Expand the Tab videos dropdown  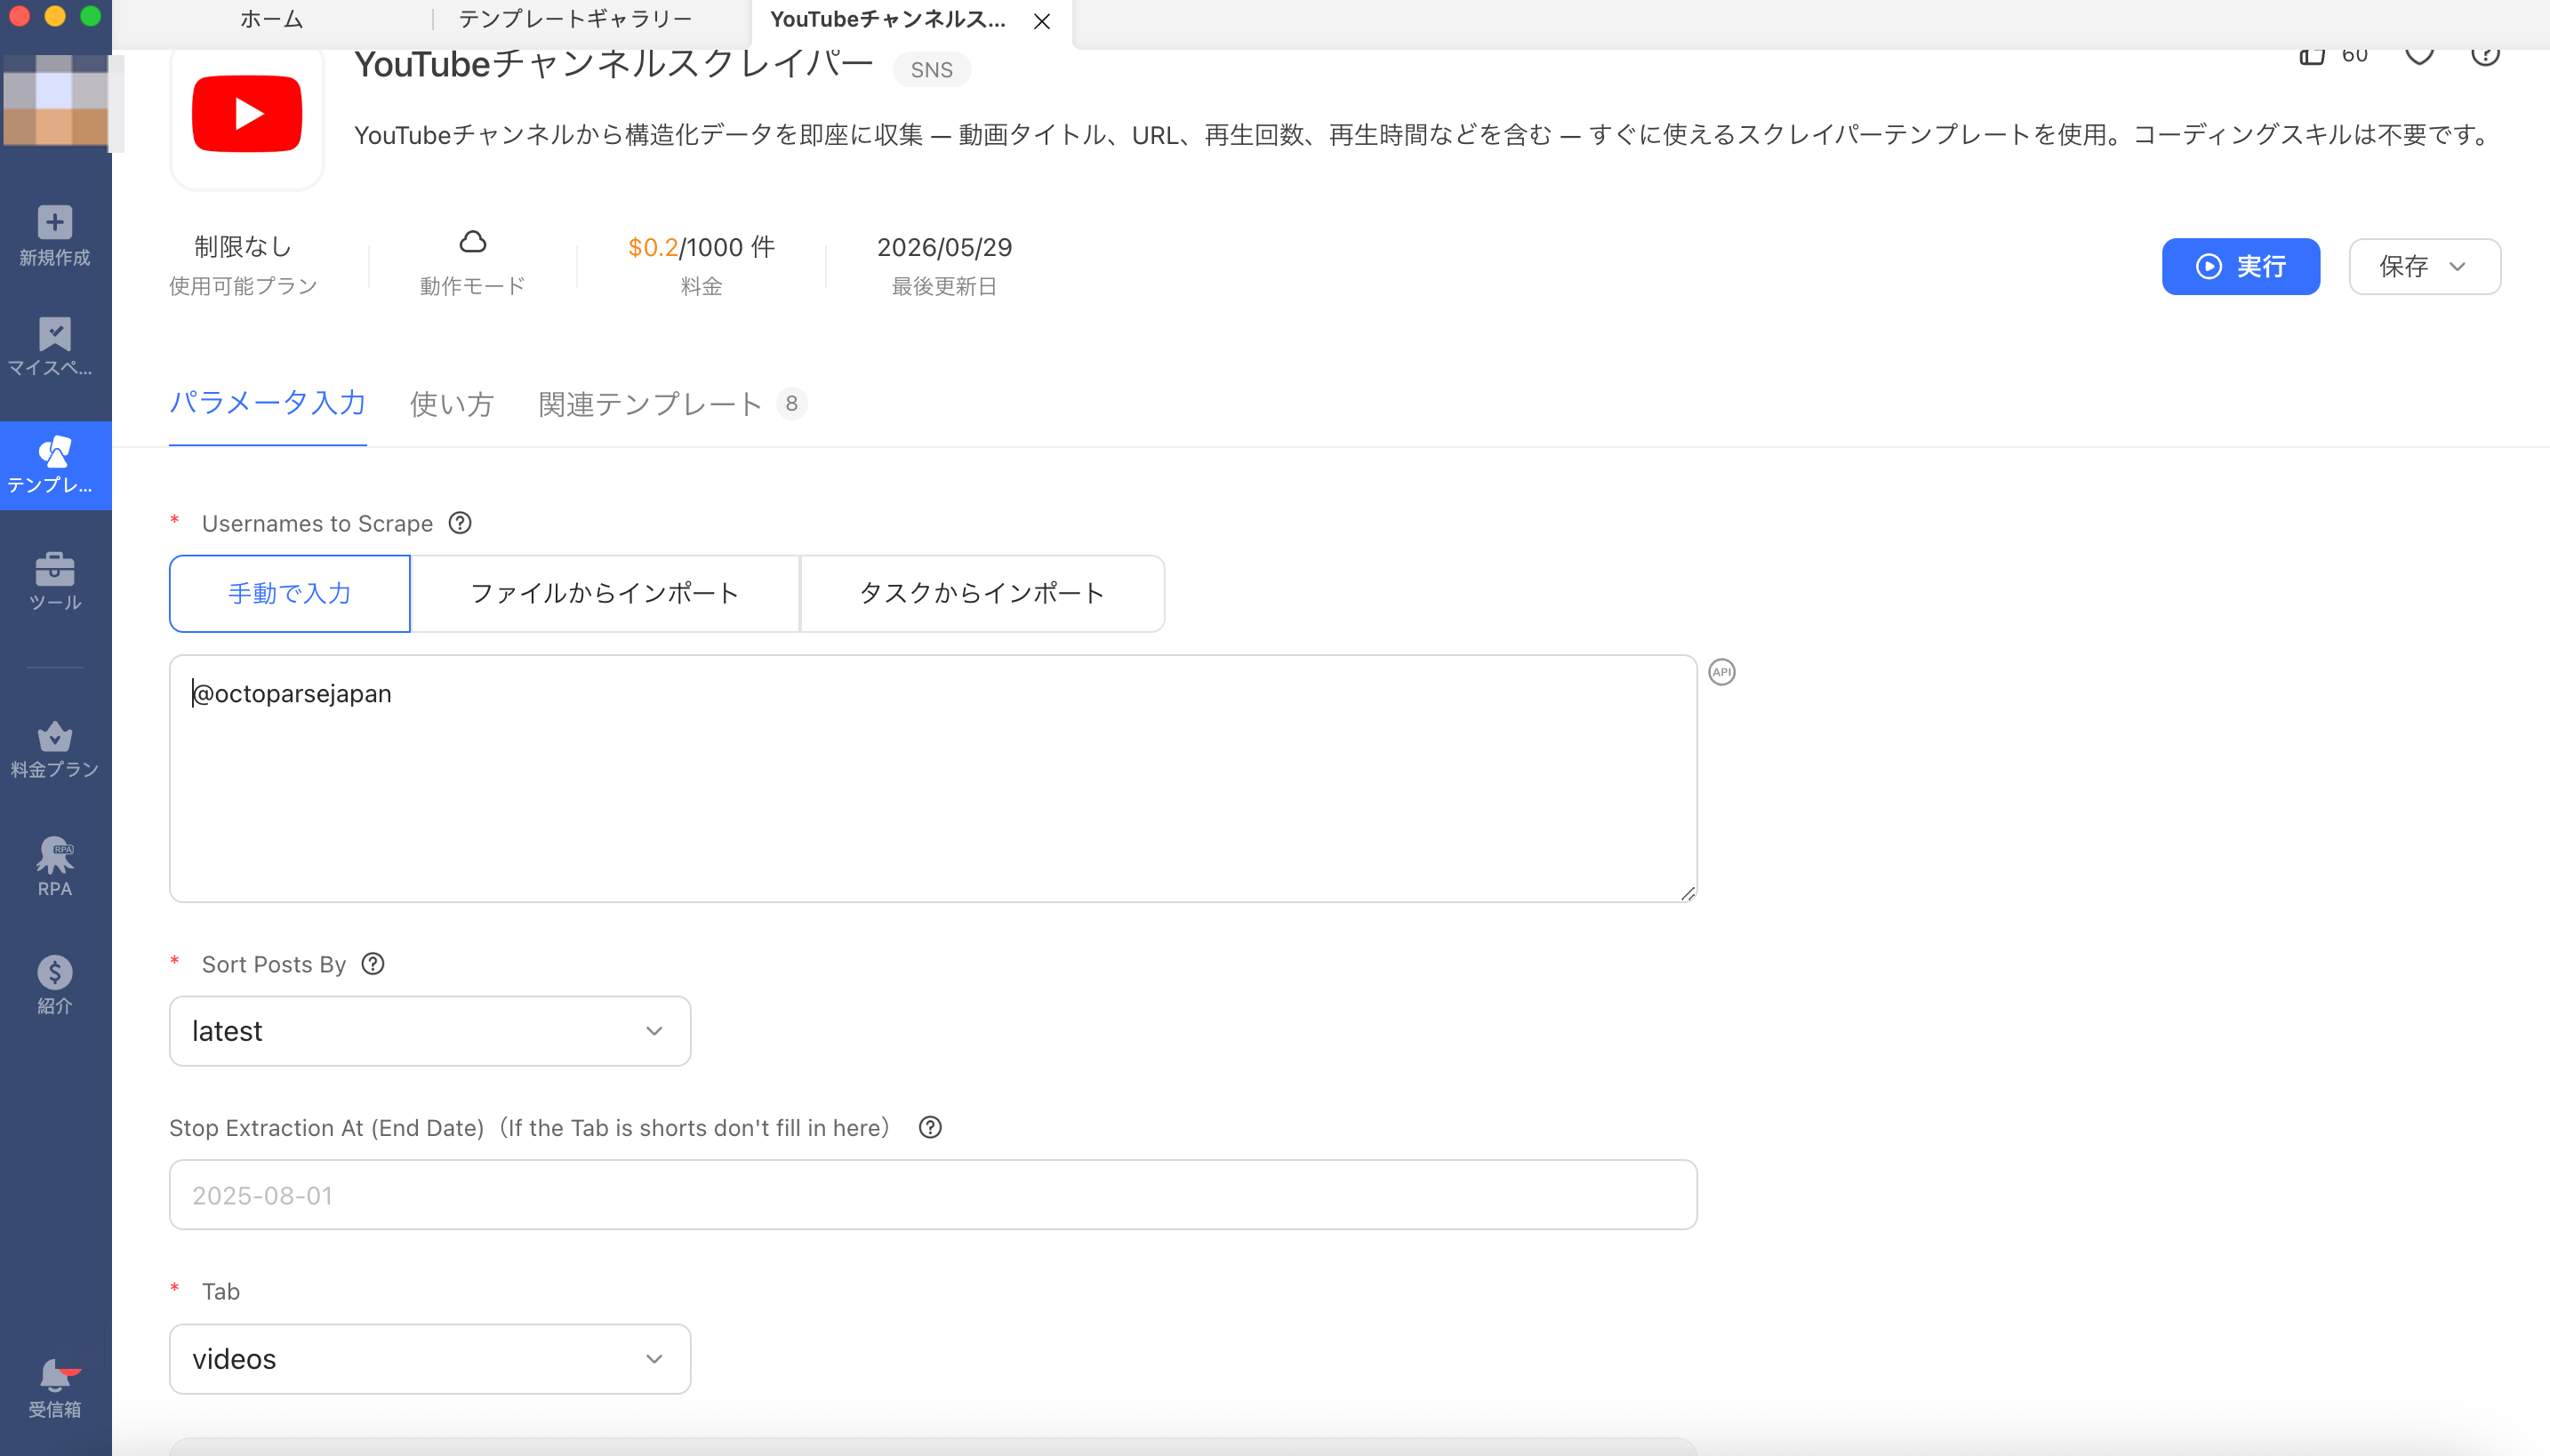coord(430,1359)
